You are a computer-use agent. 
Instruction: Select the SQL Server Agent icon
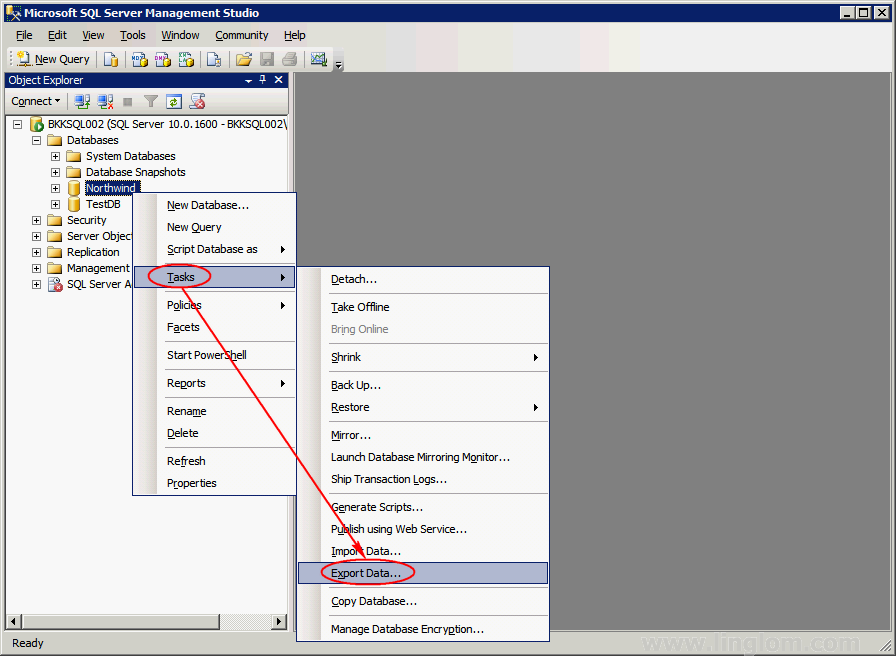55,284
